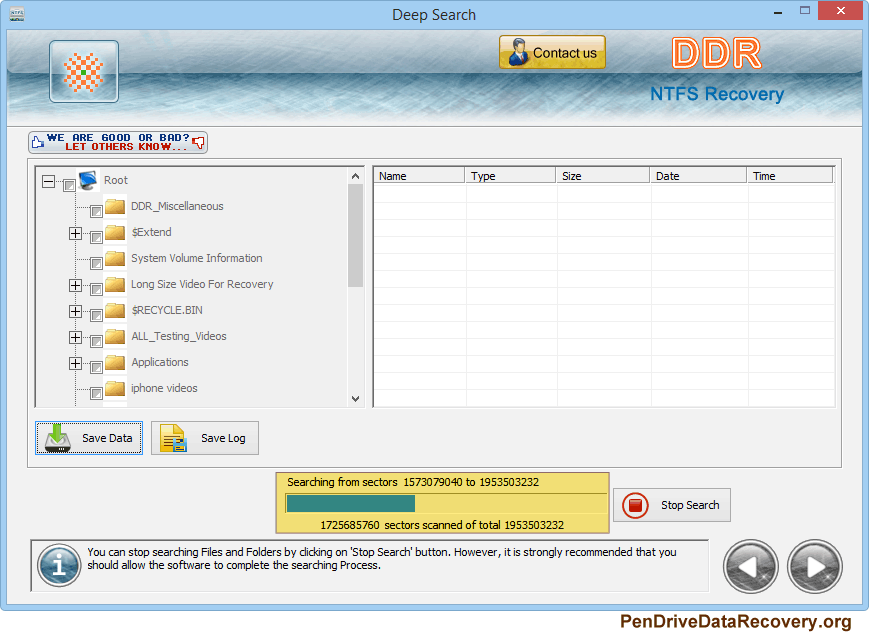The image size is (869, 632).
Task: Open the 'Let Others Know' feedback icon
Action: pos(117,142)
